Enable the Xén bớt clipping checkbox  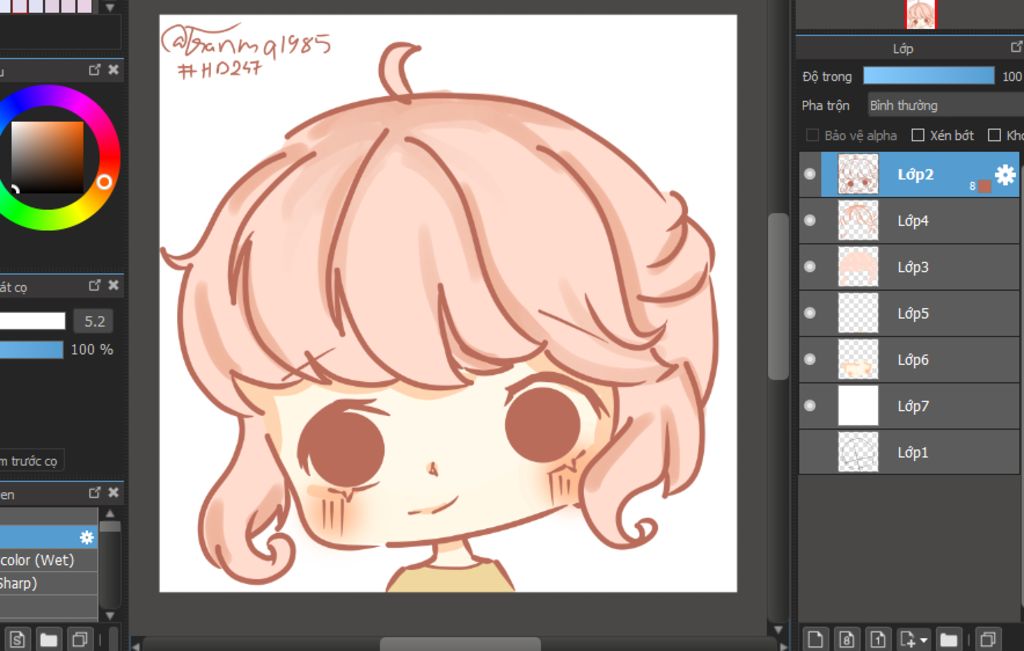[918, 135]
